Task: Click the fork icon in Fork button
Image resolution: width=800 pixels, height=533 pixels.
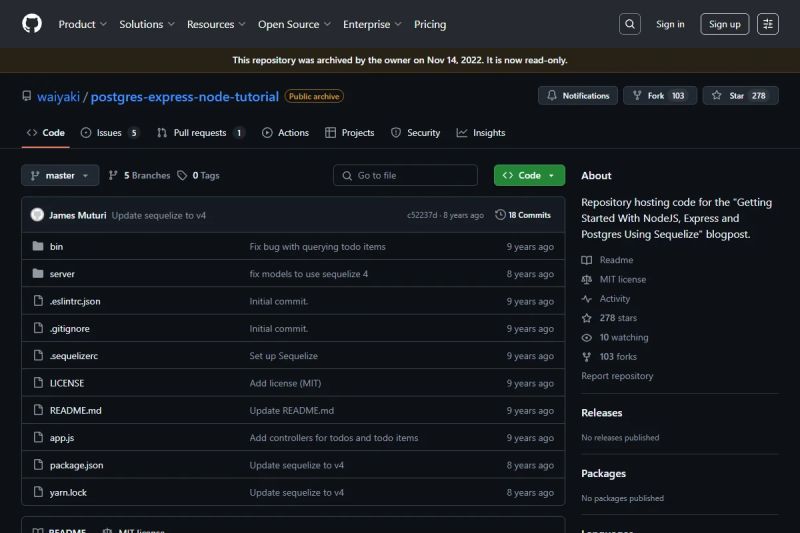Action: [x=637, y=95]
